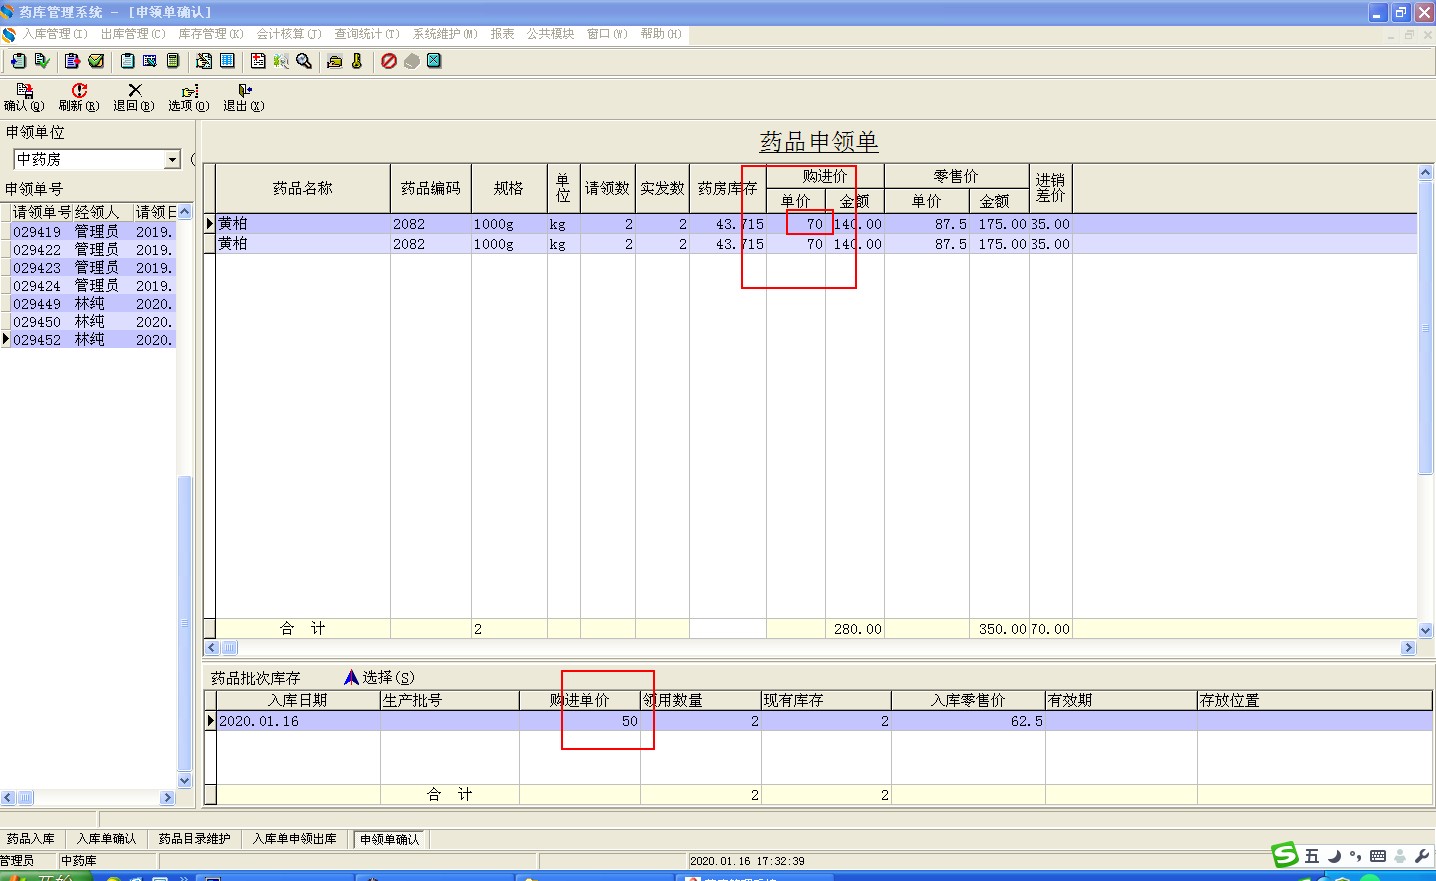The height and width of the screenshot is (881, 1436).
Task: Click the teal boxed X toolbar icon
Action: click(x=434, y=61)
